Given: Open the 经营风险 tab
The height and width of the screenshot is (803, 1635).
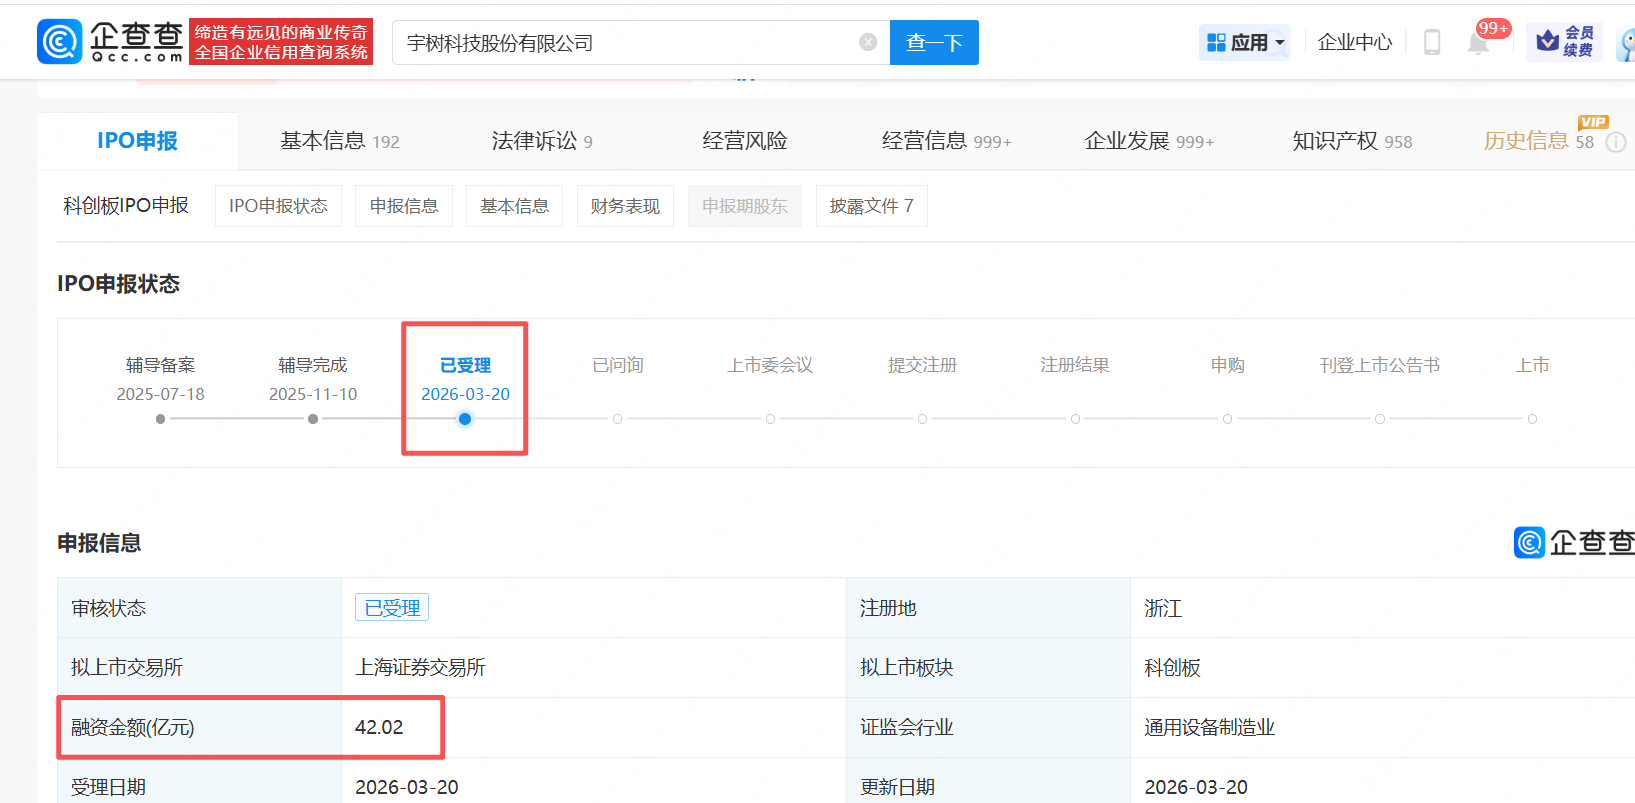Looking at the screenshot, I should [x=745, y=141].
